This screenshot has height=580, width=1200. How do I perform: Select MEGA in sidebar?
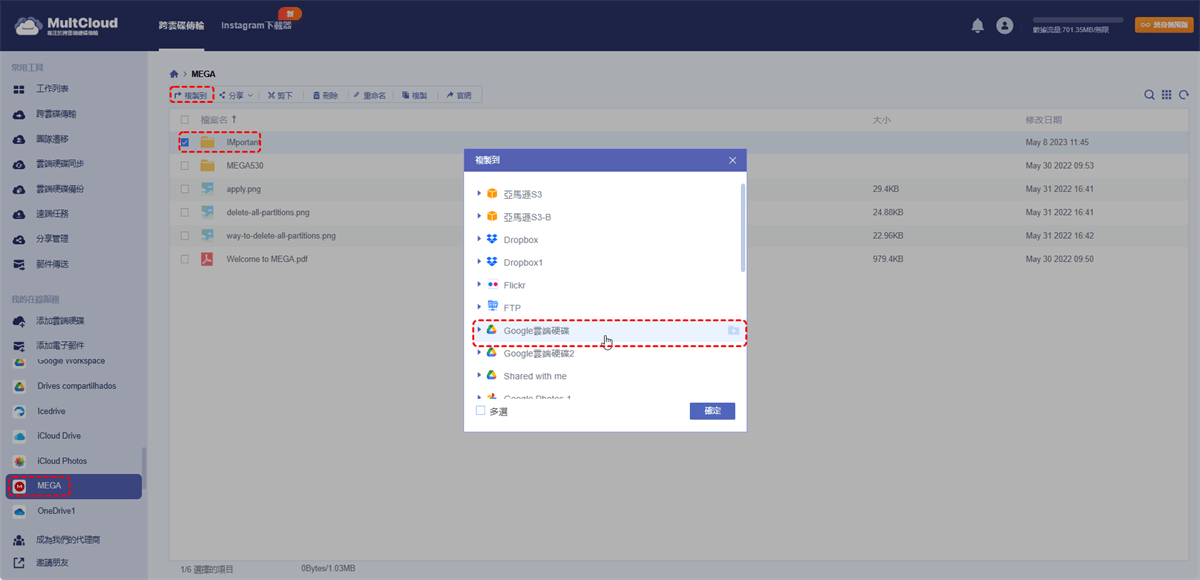[x=73, y=486]
